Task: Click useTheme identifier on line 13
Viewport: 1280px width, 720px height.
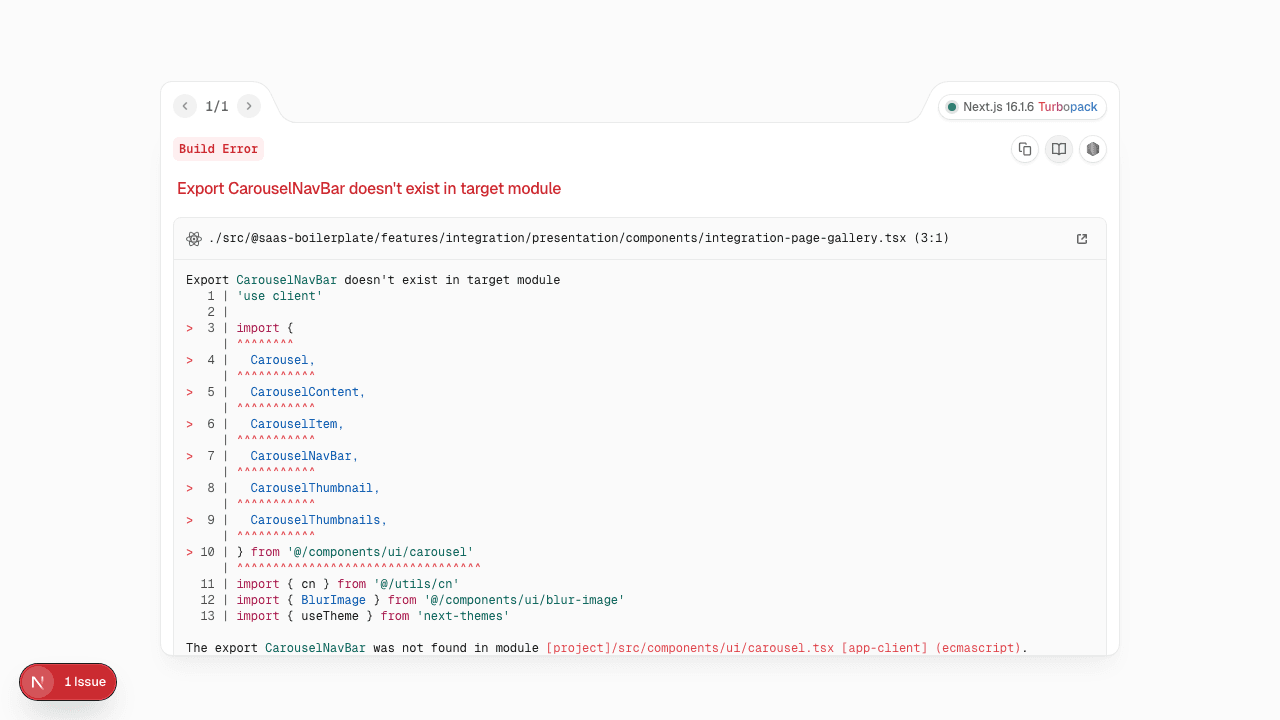Action: [330, 616]
